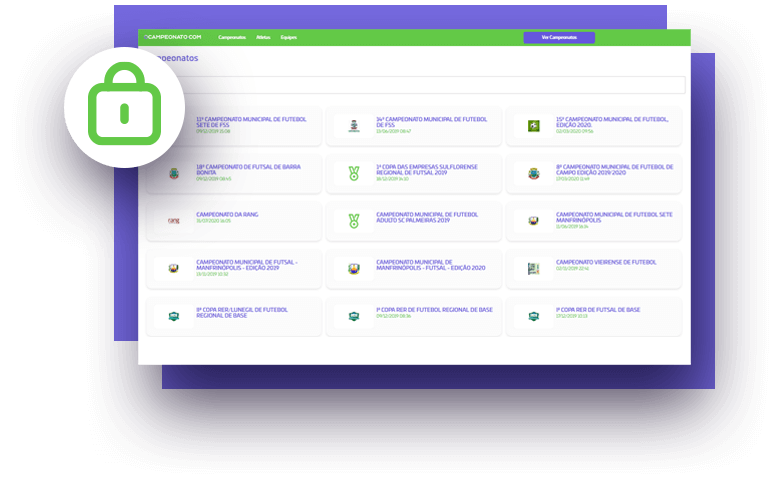
Task: Open the Atletas menu item
Action: click(x=263, y=37)
